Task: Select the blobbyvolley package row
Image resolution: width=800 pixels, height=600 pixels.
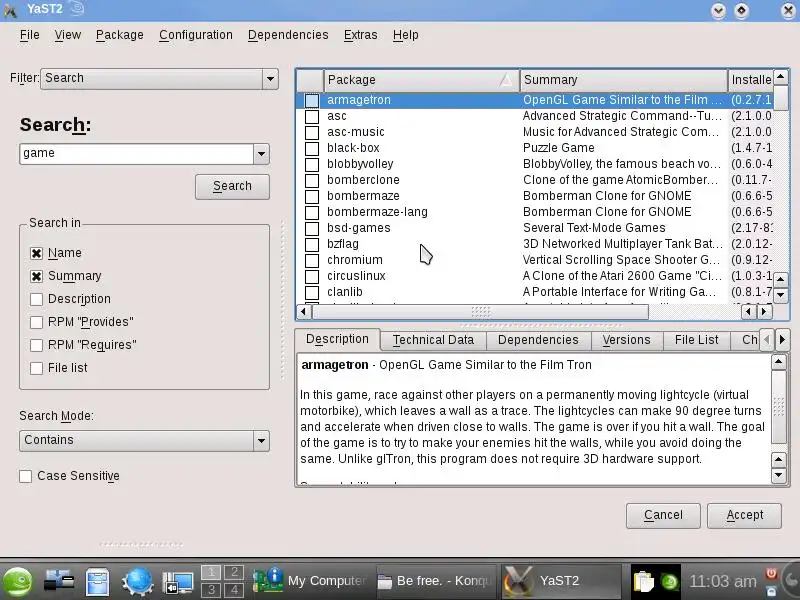Action: (x=534, y=164)
